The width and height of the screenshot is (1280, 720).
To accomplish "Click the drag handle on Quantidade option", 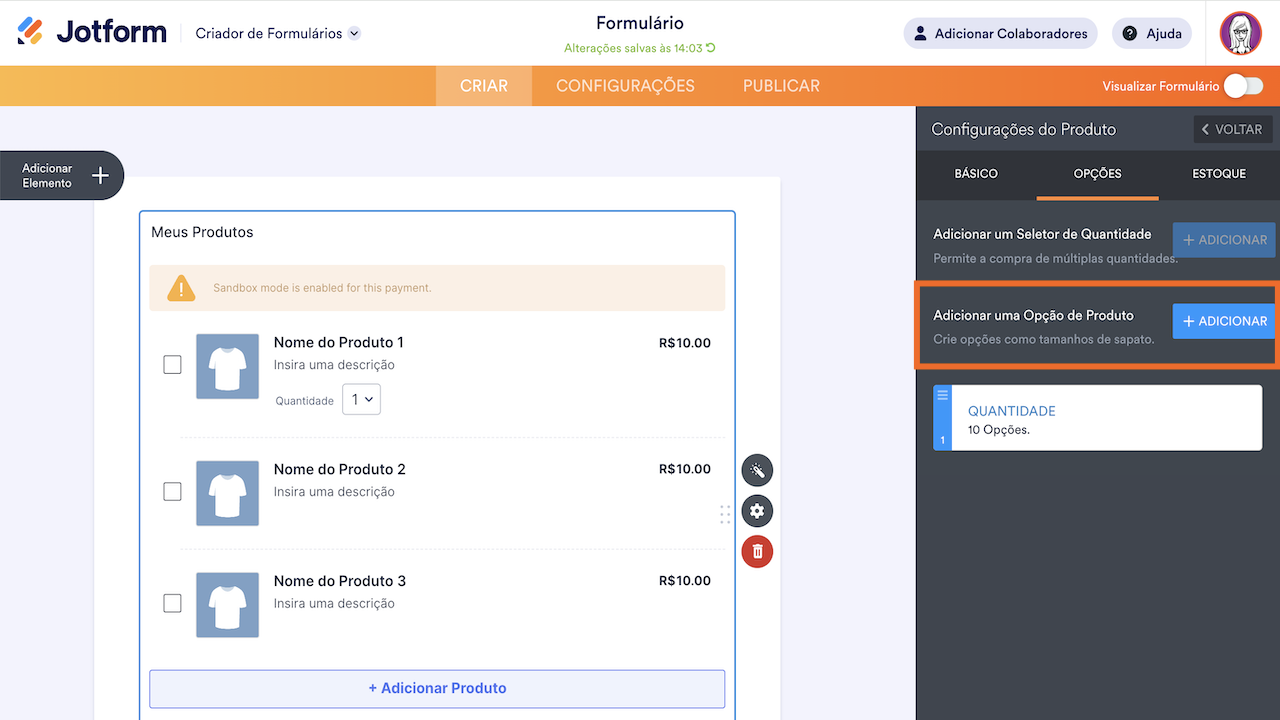I will tap(942, 396).
